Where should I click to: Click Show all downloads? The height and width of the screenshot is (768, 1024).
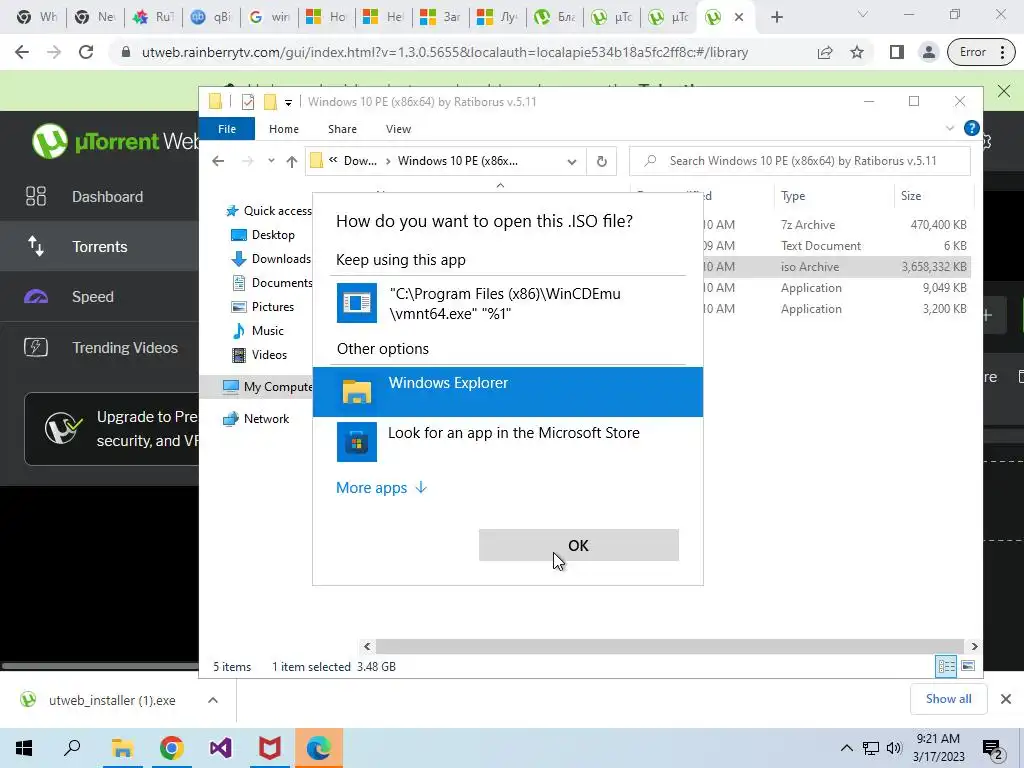(948, 699)
